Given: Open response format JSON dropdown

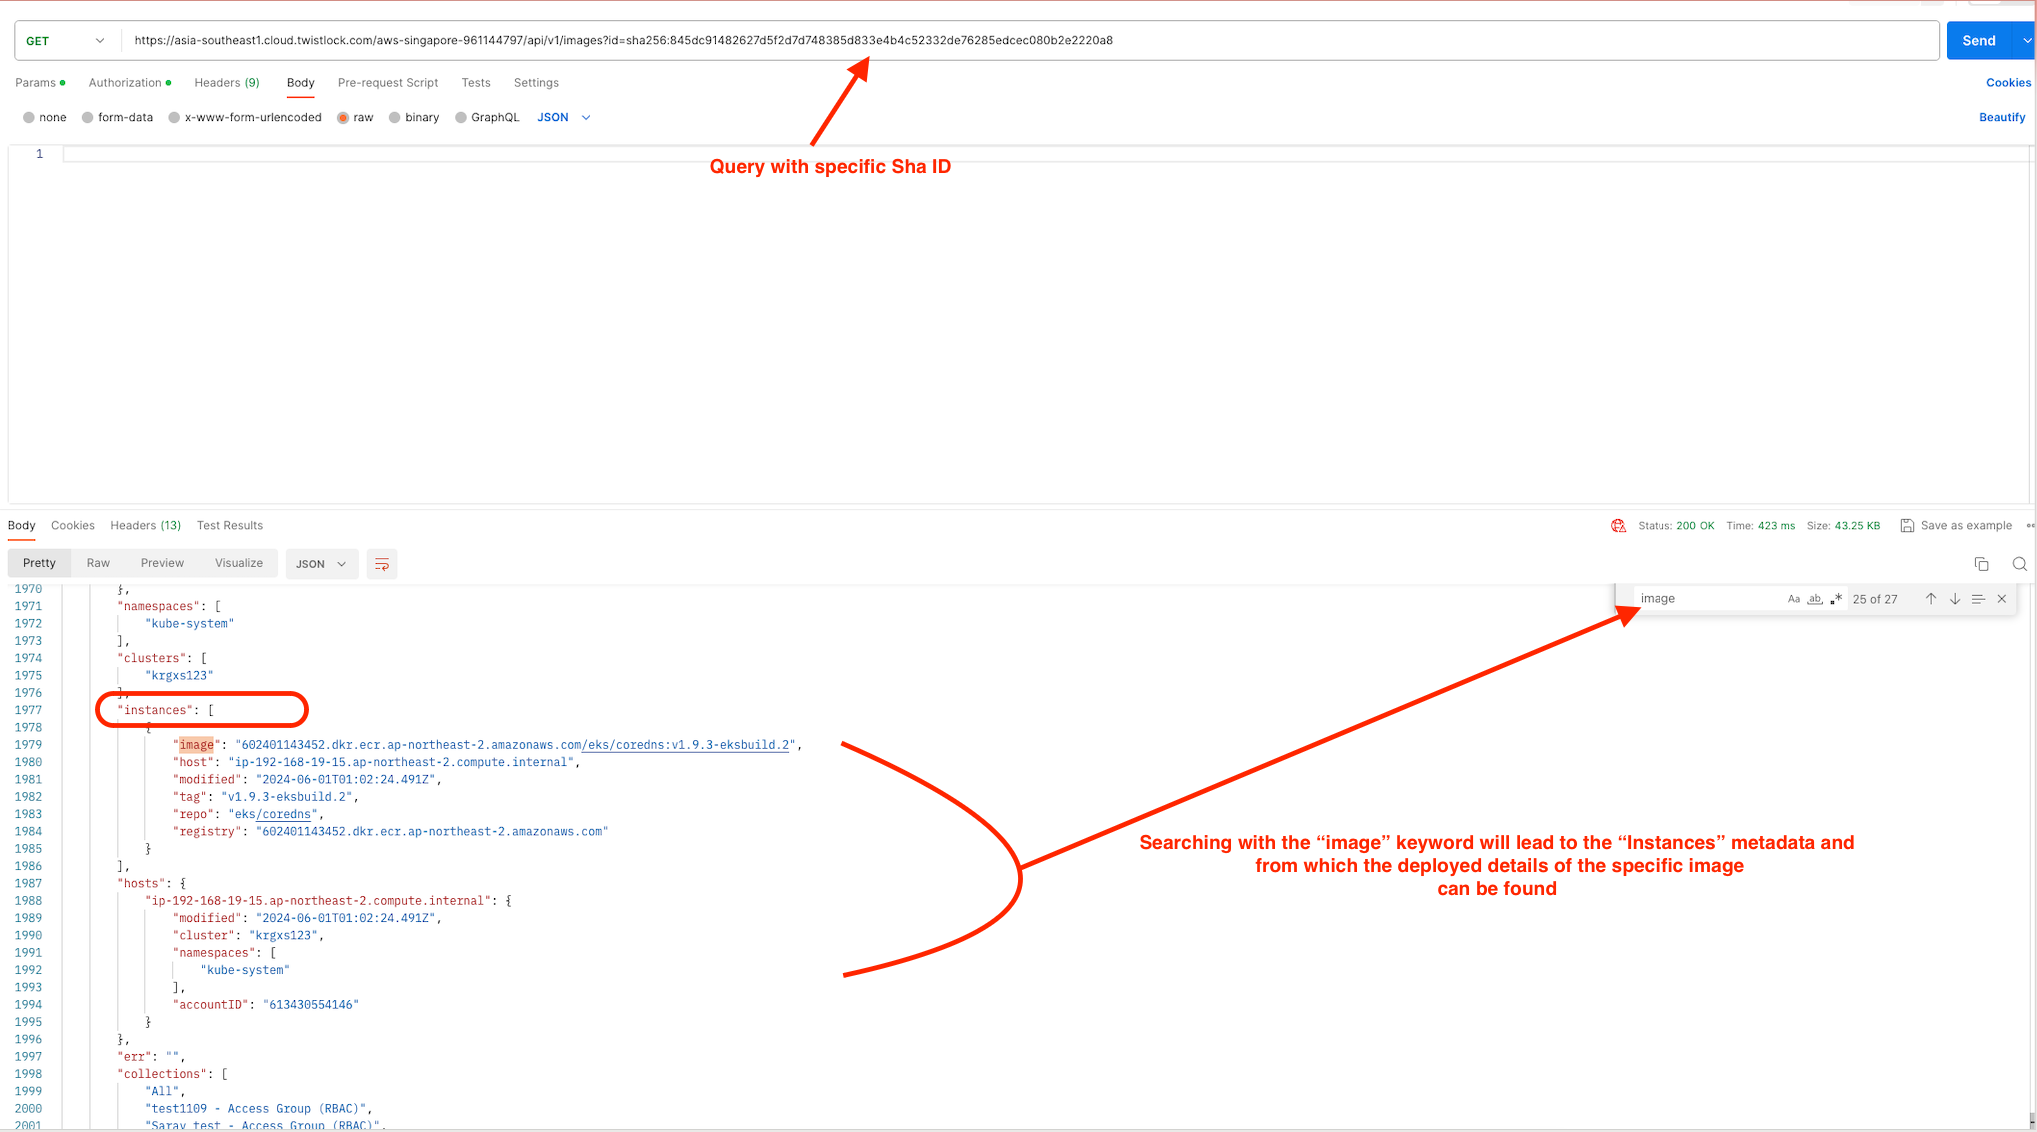Looking at the screenshot, I should tap(321, 564).
